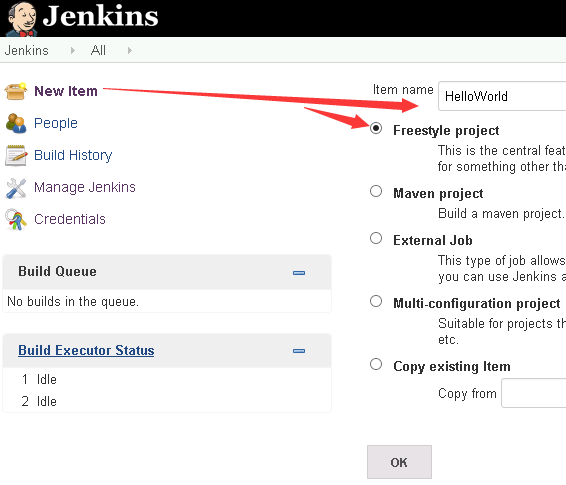Click the Freestyle project label
Viewport: 566px width, 485px height.
point(446,130)
